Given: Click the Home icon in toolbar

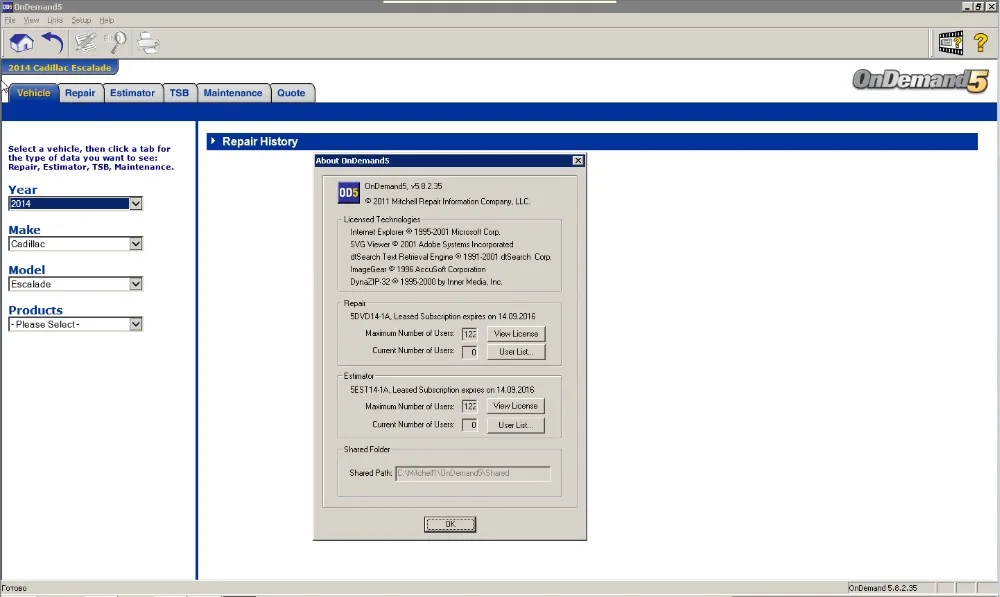Looking at the screenshot, I should pos(21,43).
